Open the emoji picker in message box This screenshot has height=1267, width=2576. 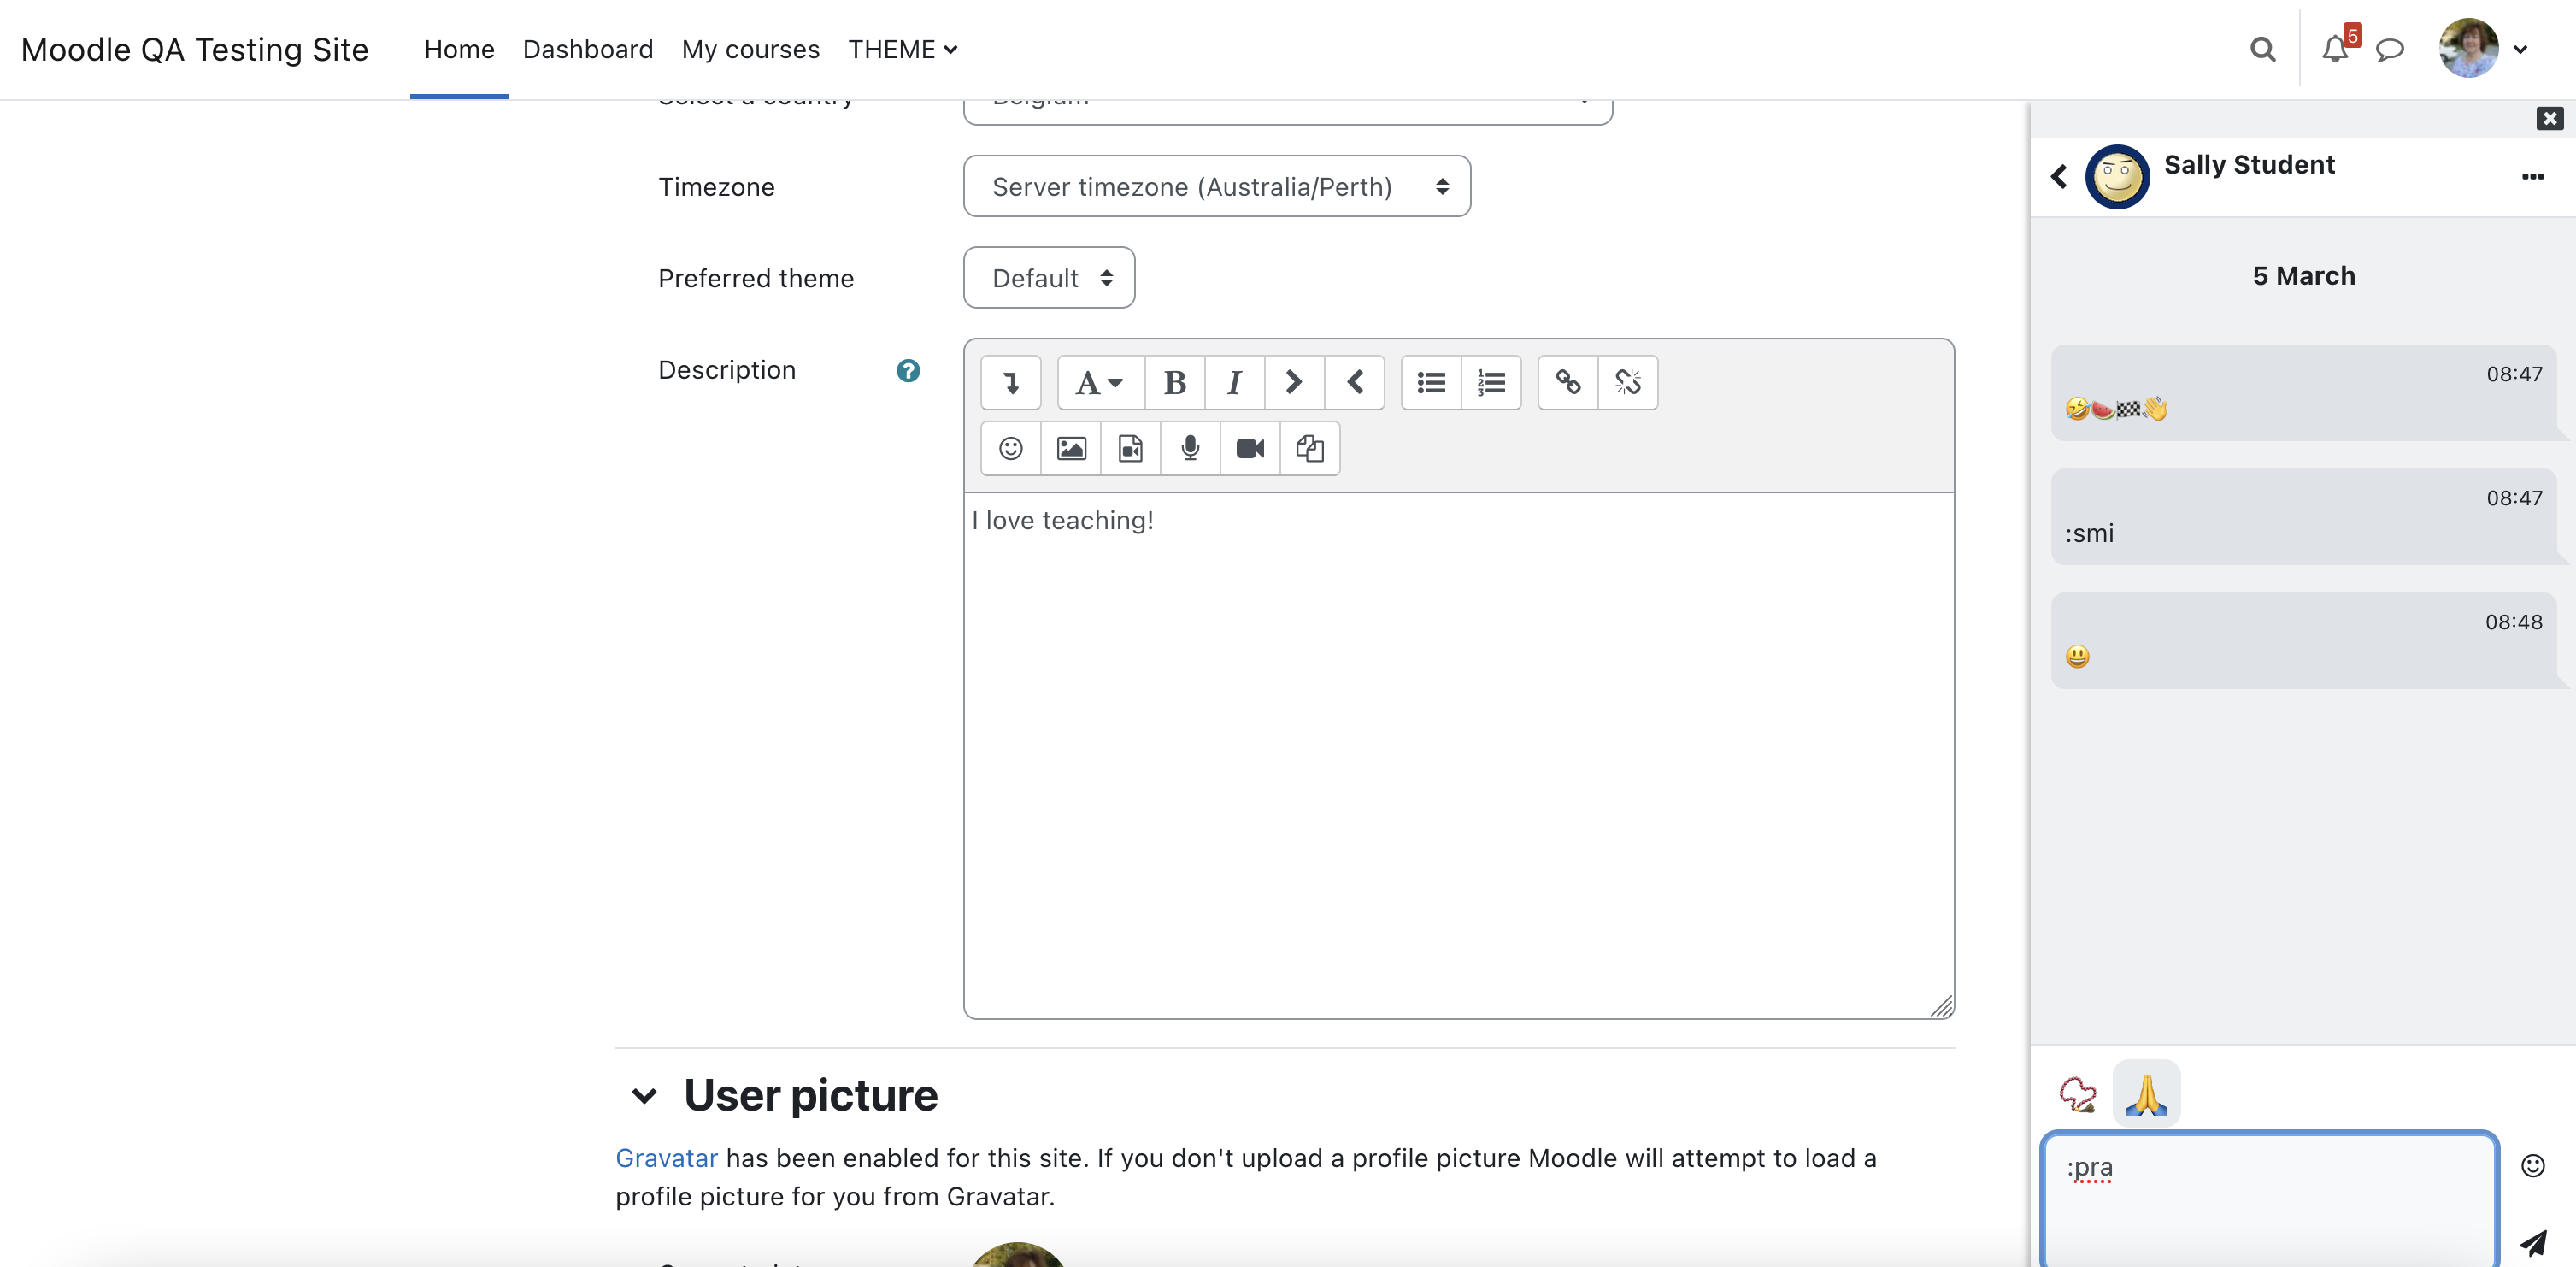pos(2532,1166)
